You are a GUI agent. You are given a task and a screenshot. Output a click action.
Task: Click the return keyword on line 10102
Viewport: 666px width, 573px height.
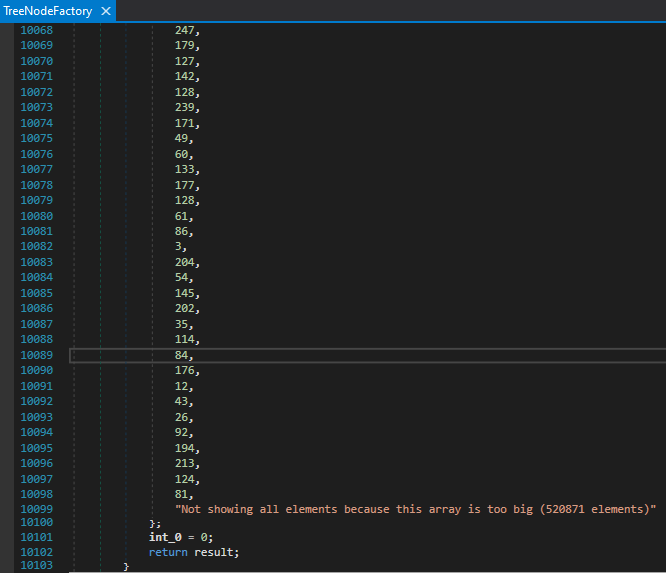168,552
